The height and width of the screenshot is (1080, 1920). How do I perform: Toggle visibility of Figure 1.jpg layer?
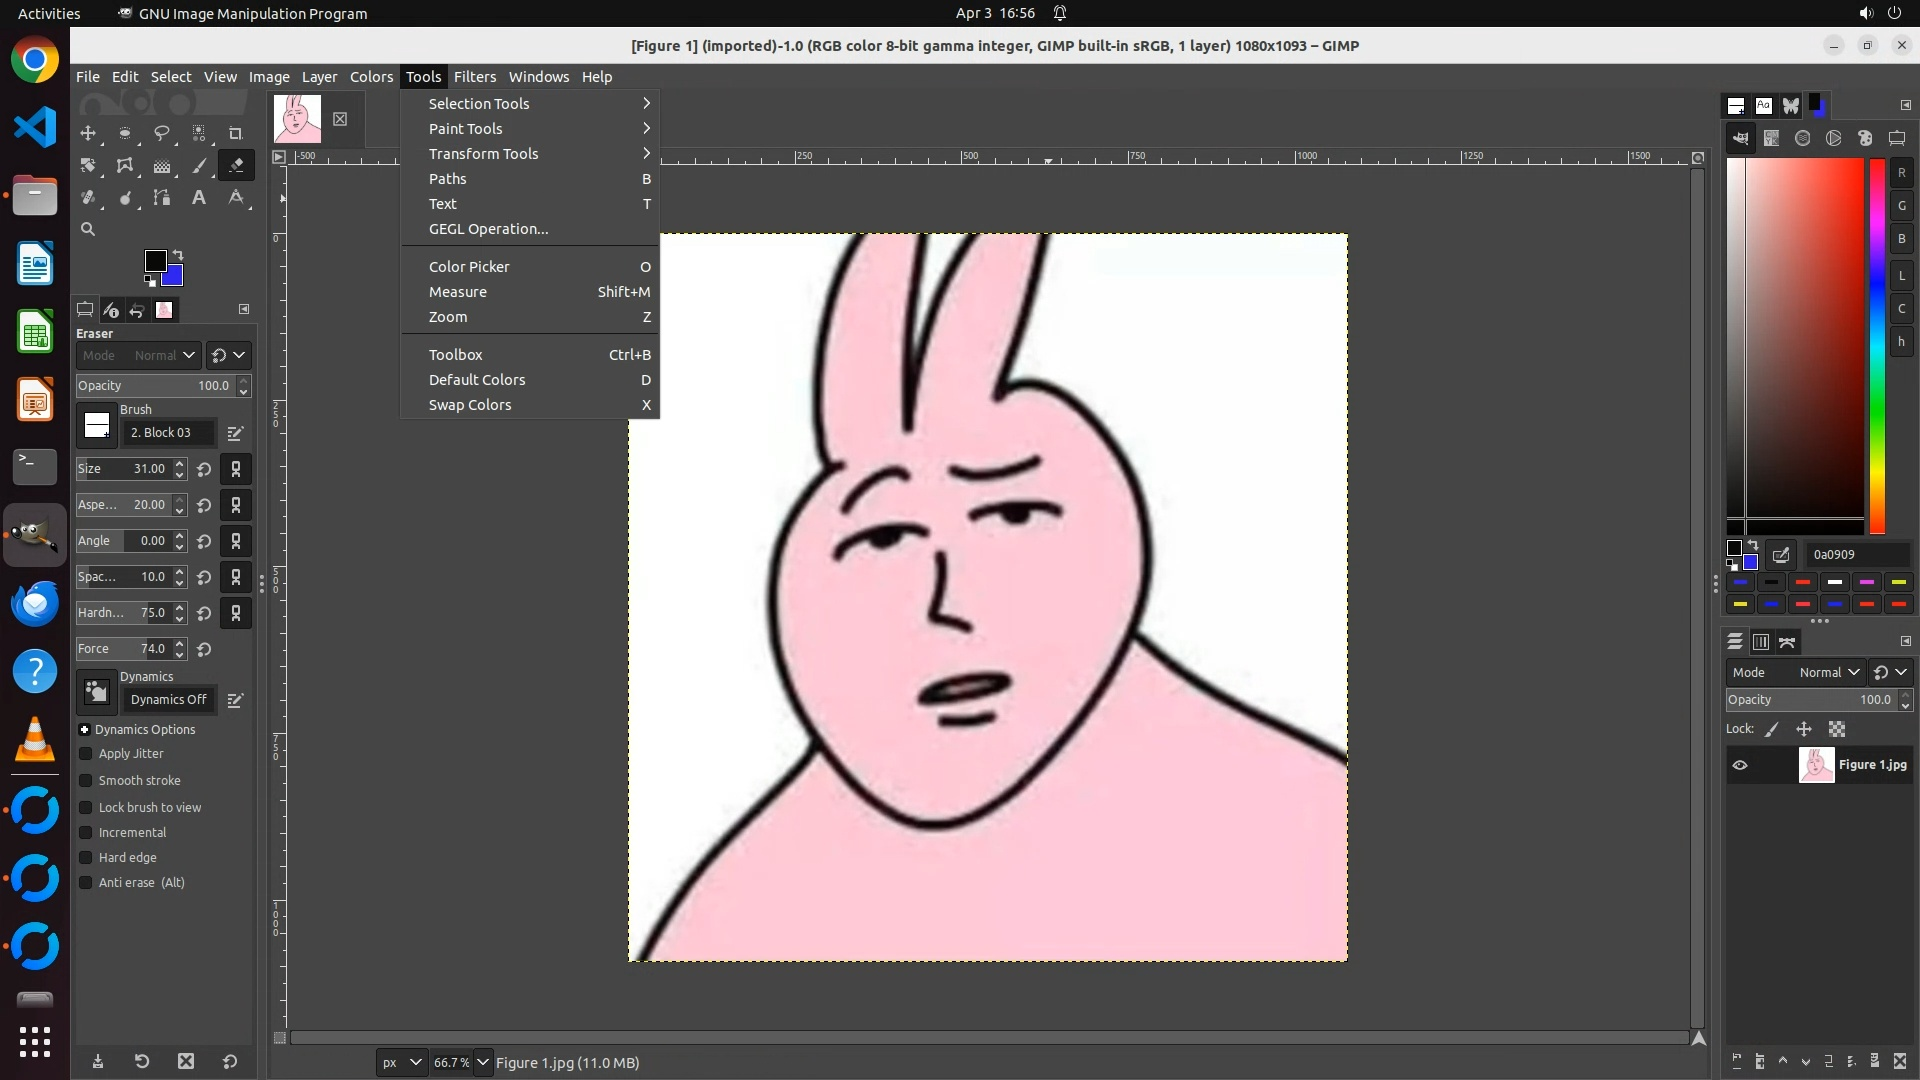[x=1740, y=765]
